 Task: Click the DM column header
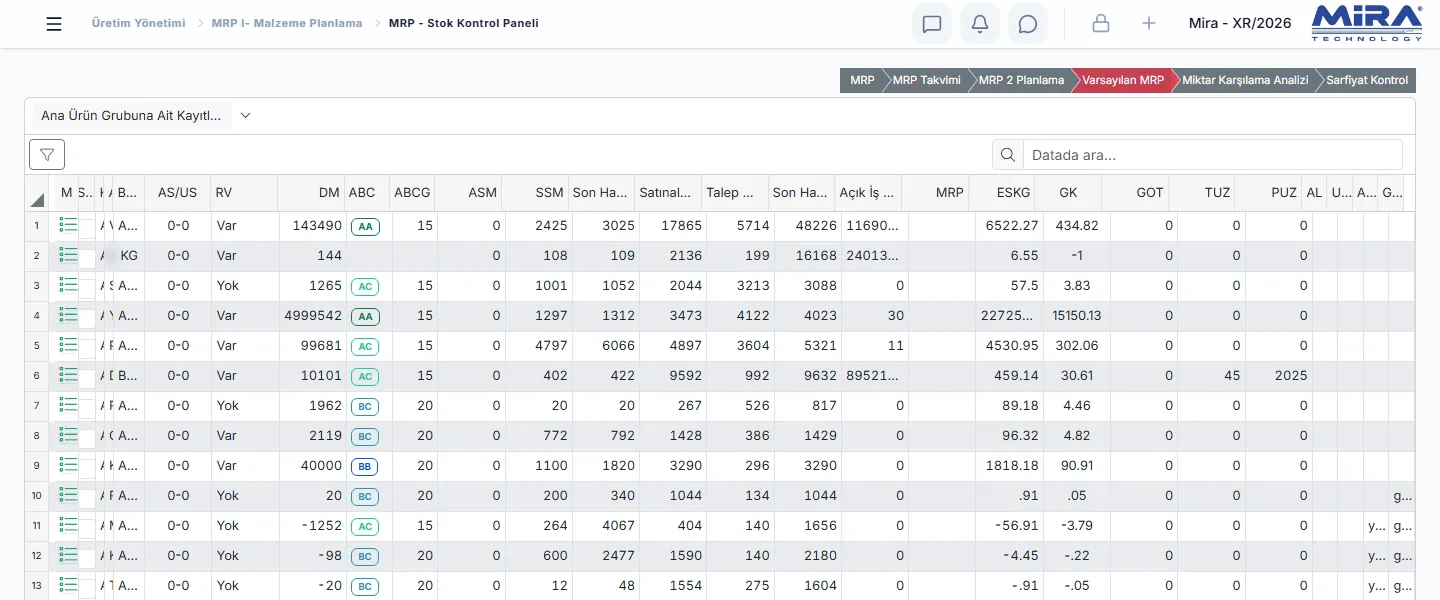point(310,193)
